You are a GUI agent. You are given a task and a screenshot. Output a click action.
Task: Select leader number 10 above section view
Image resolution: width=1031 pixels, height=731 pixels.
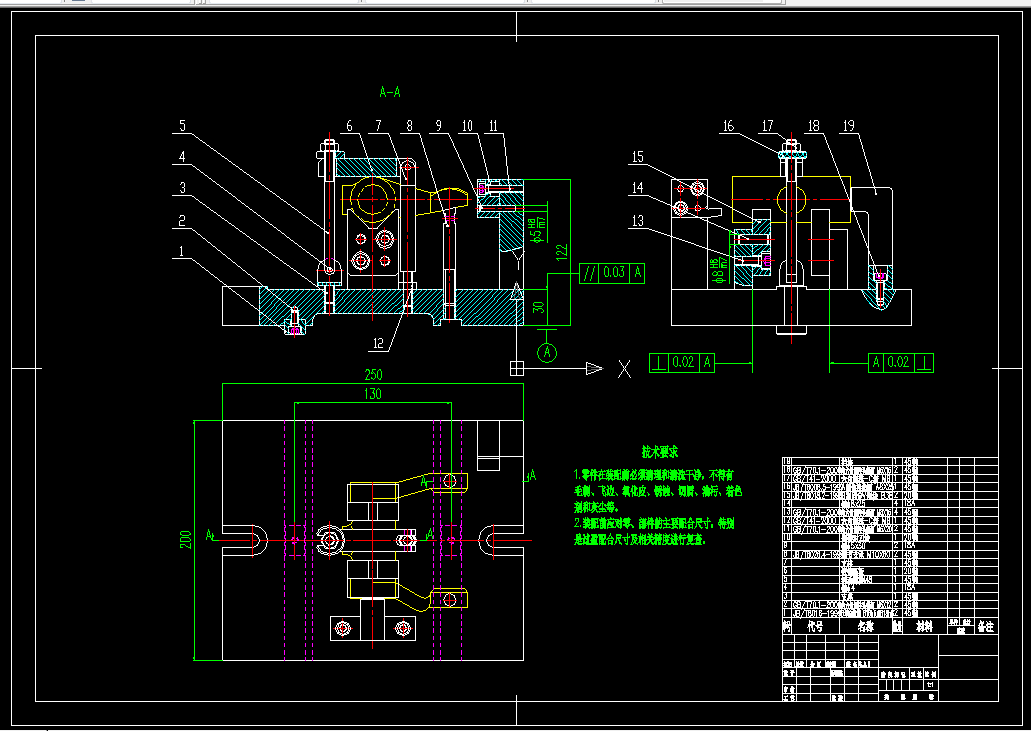tap(468, 126)
